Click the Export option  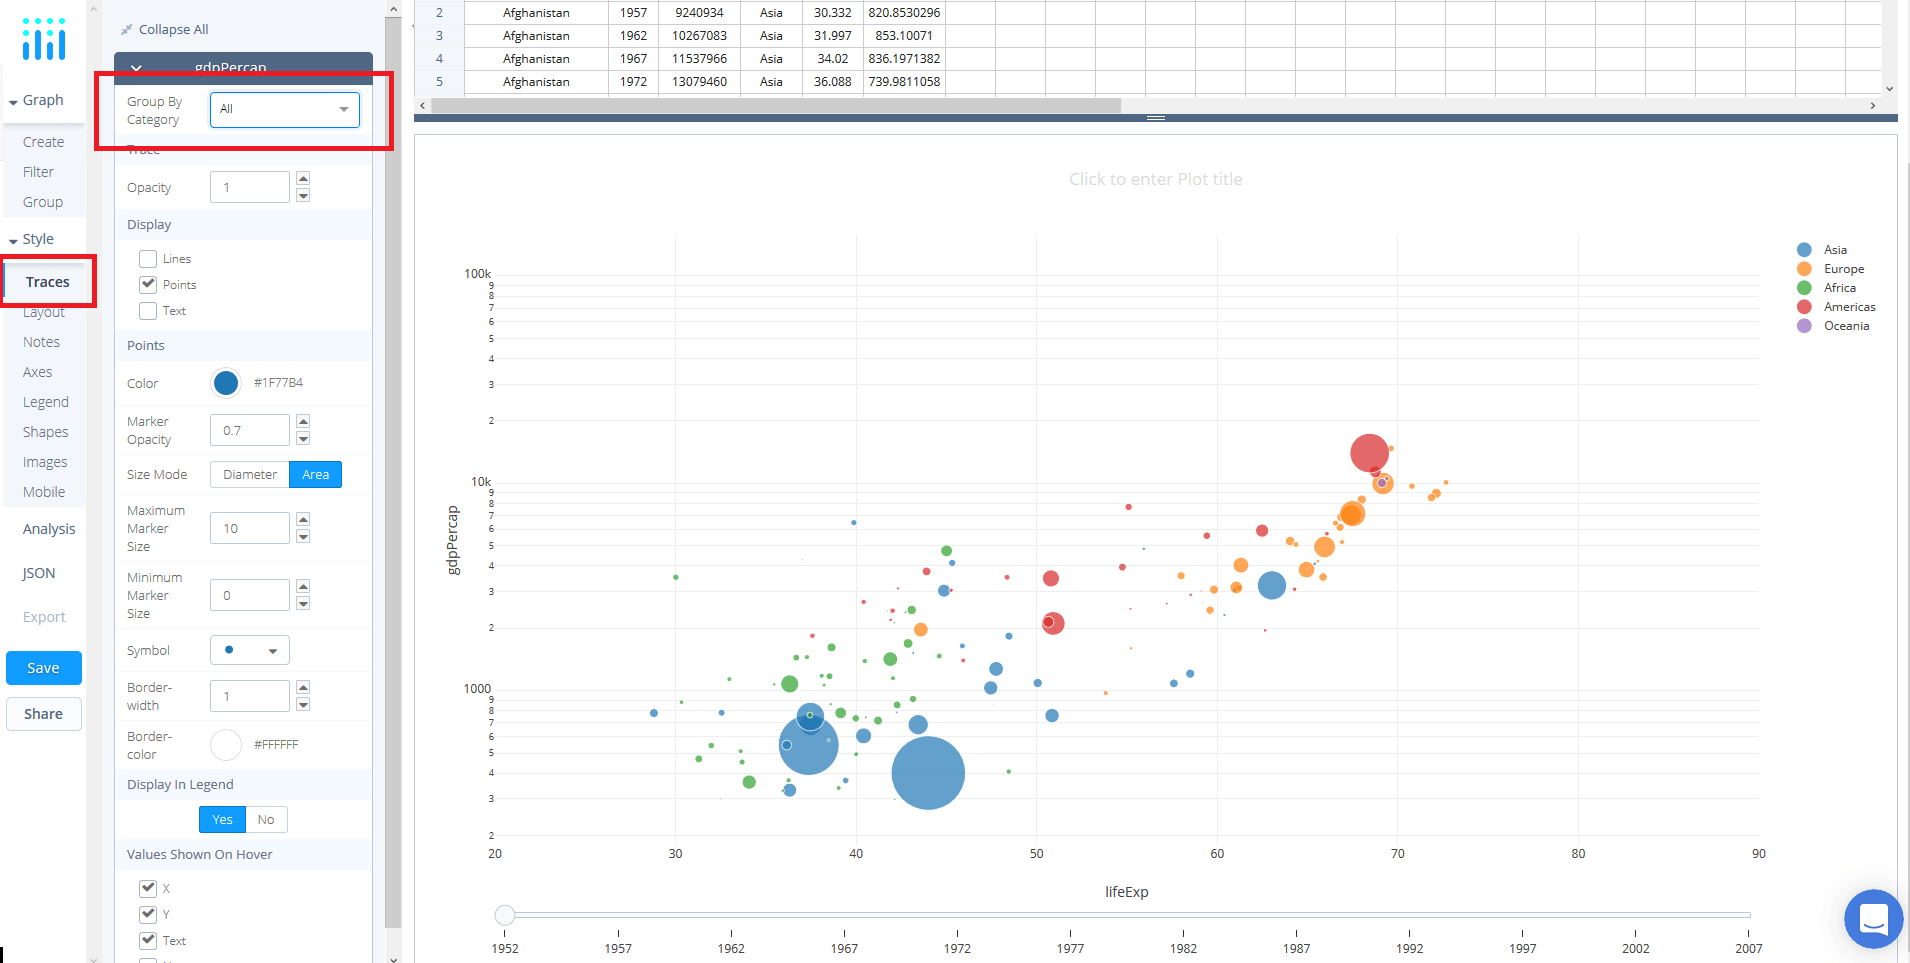pos(44,617)
